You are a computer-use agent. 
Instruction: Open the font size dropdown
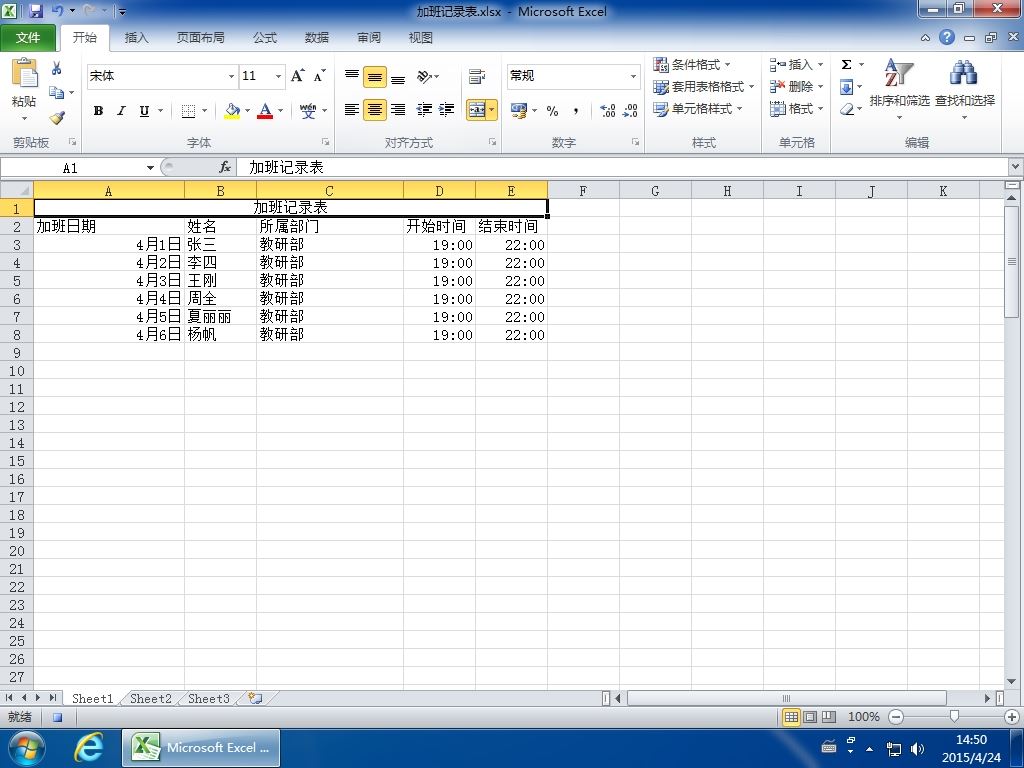pos(279,76)
